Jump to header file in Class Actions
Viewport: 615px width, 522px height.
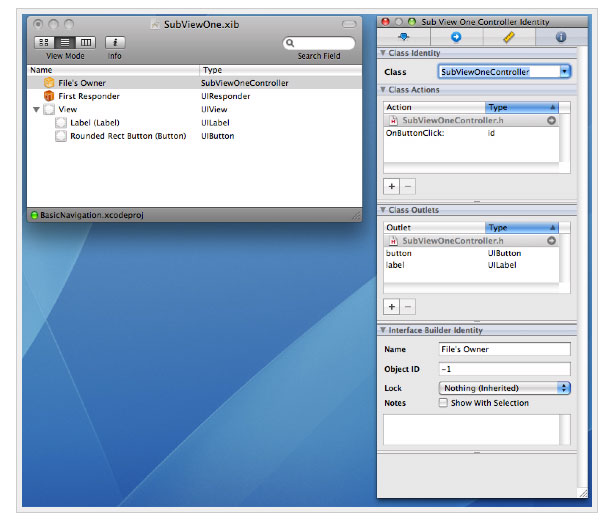point(551,120)
